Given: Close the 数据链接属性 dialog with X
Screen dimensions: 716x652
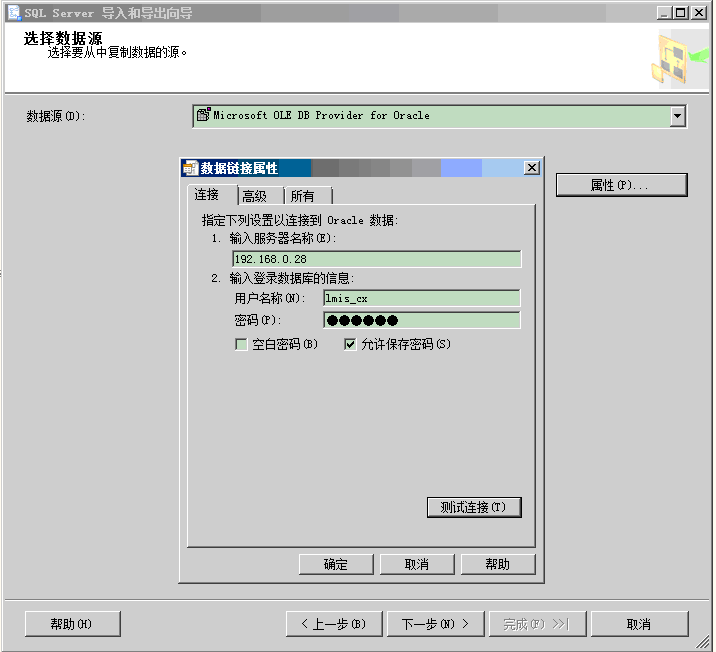Looking at the screenshot, I should 531,168.
